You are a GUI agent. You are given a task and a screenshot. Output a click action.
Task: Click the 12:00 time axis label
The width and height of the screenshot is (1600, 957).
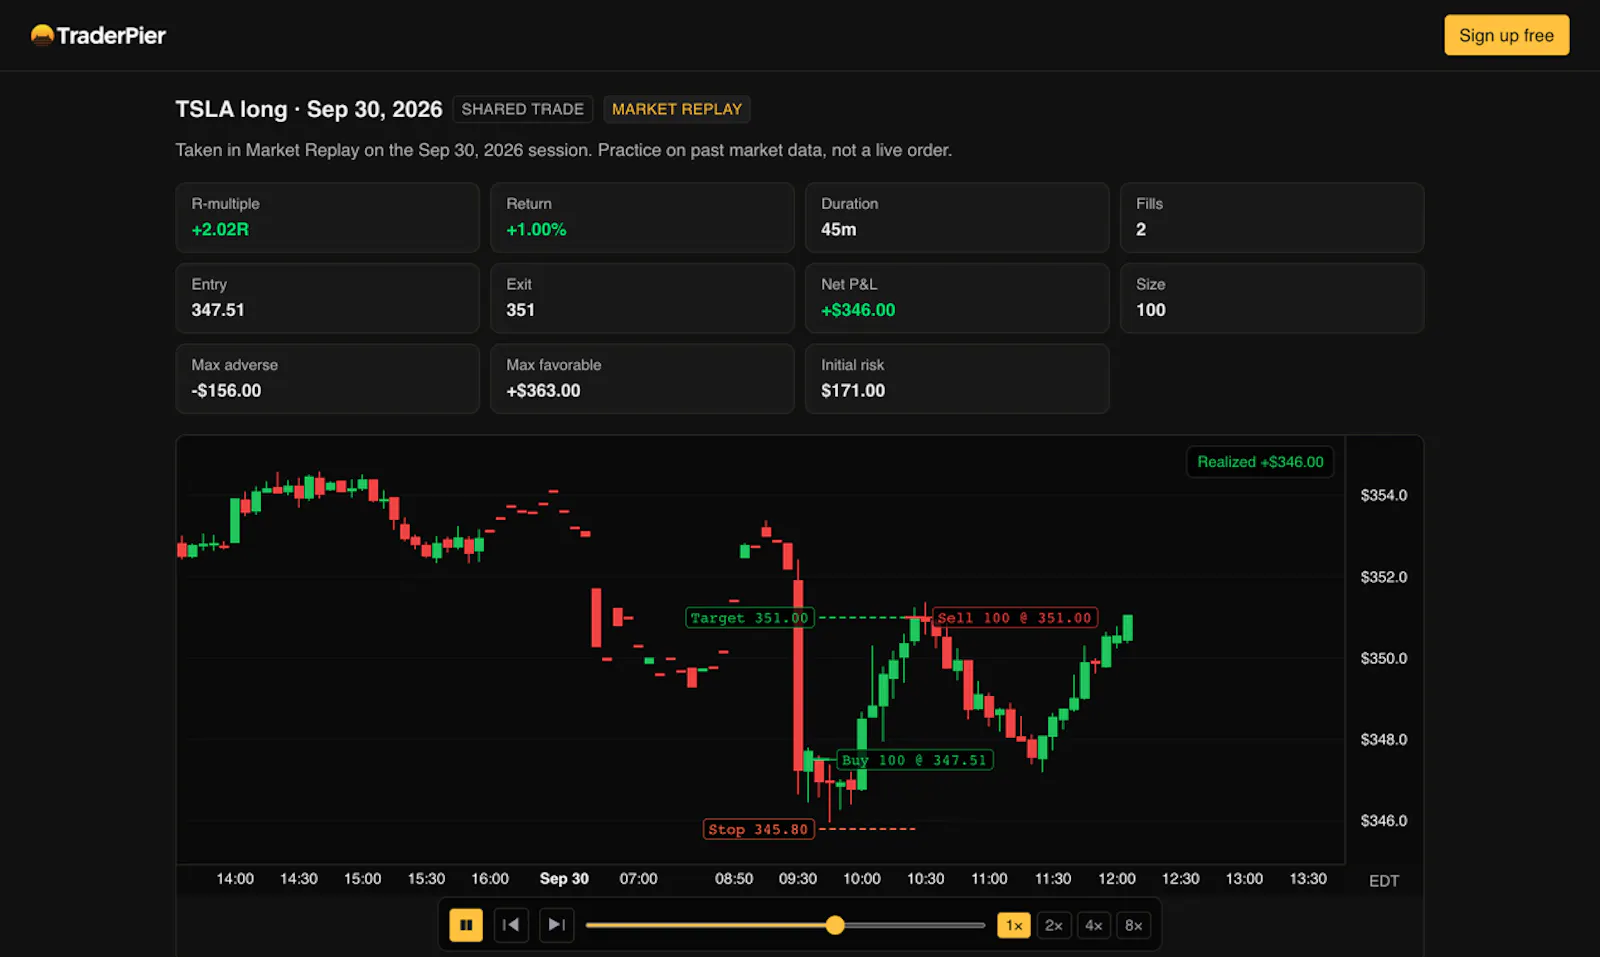coord(1117,878)
